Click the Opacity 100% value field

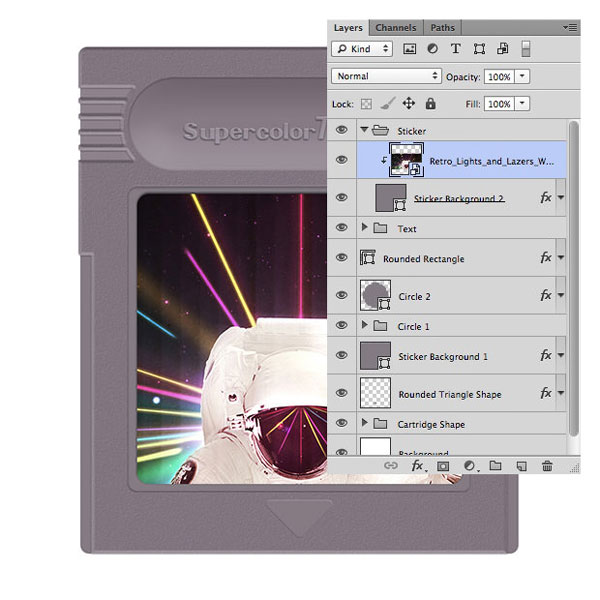499,77
